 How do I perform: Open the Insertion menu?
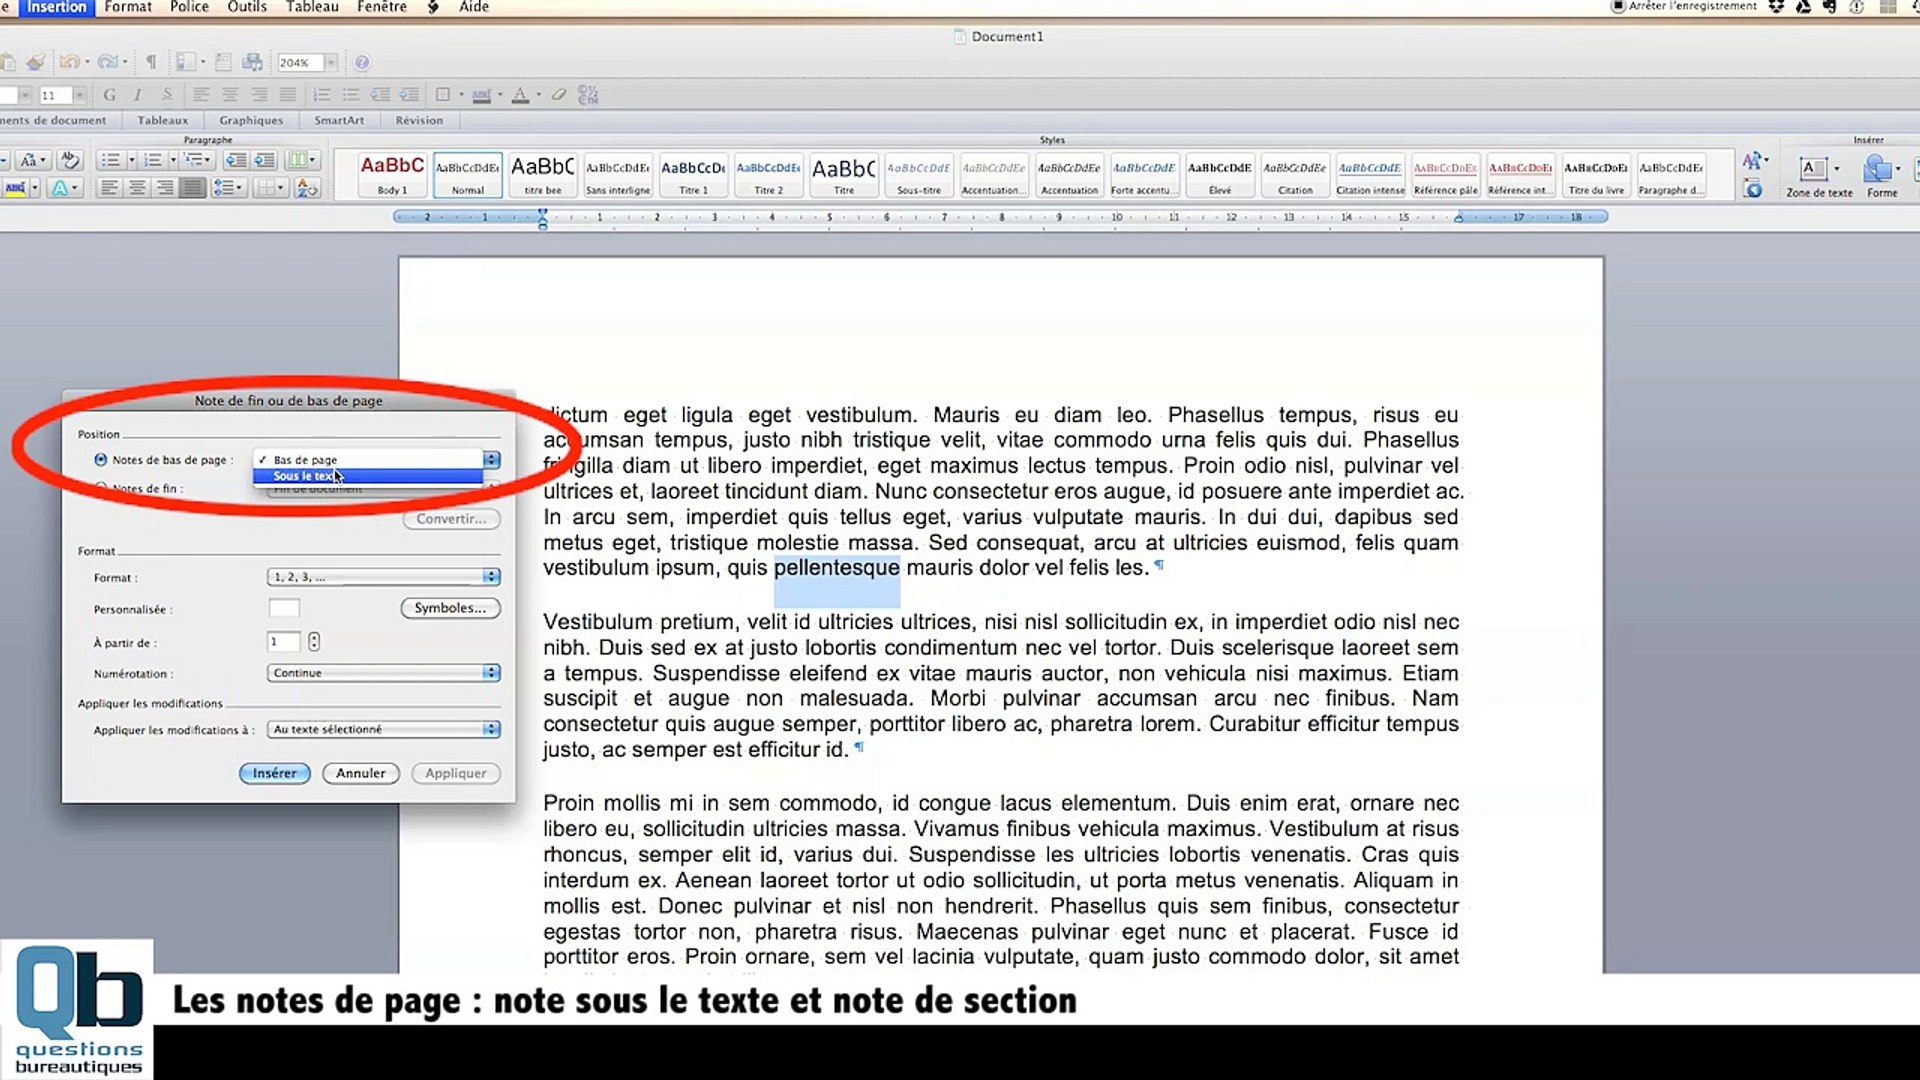(56, 7)
